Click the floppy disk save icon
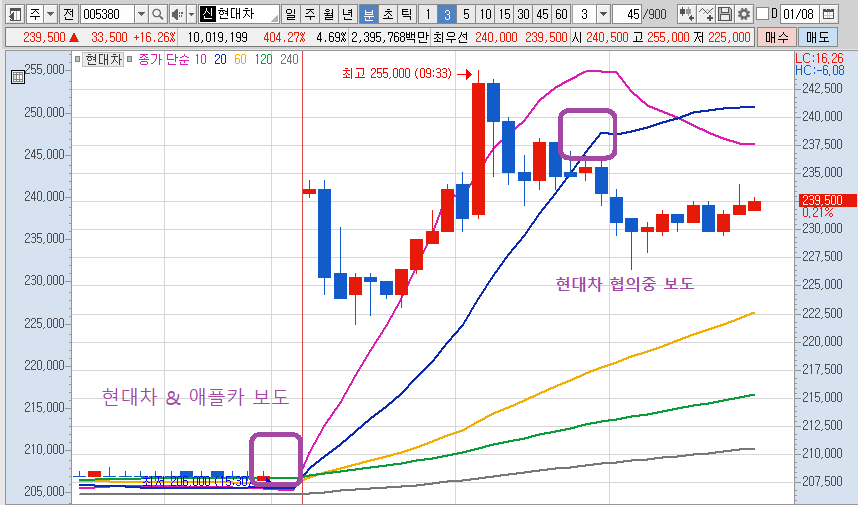The width and height of the screenshot is (858, 505). [724, 14]
